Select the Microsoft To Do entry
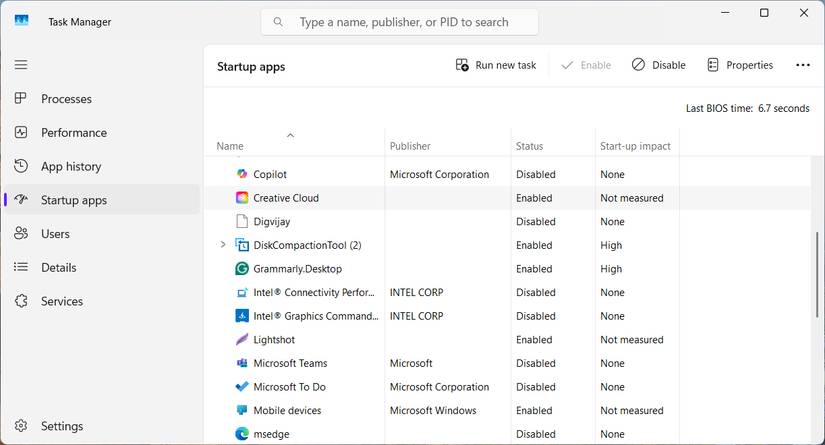The height and width of the screenshot is (445, 825). pos(289,387)
